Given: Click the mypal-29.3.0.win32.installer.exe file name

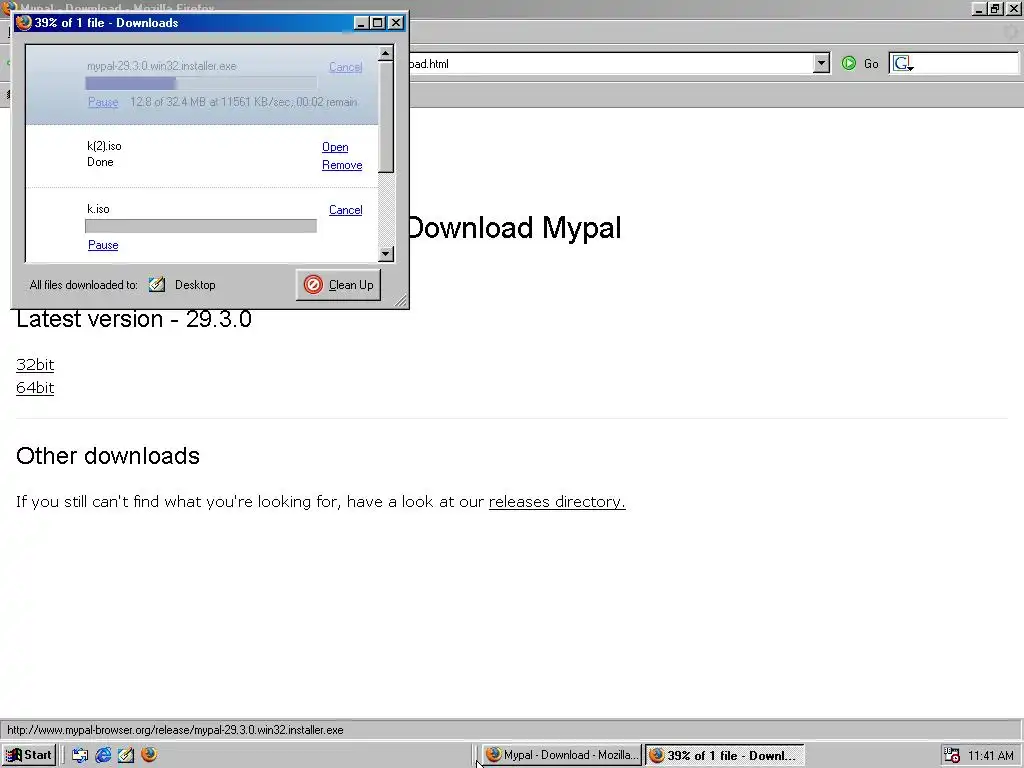Looking at the screenshot, I should [161, 66].
